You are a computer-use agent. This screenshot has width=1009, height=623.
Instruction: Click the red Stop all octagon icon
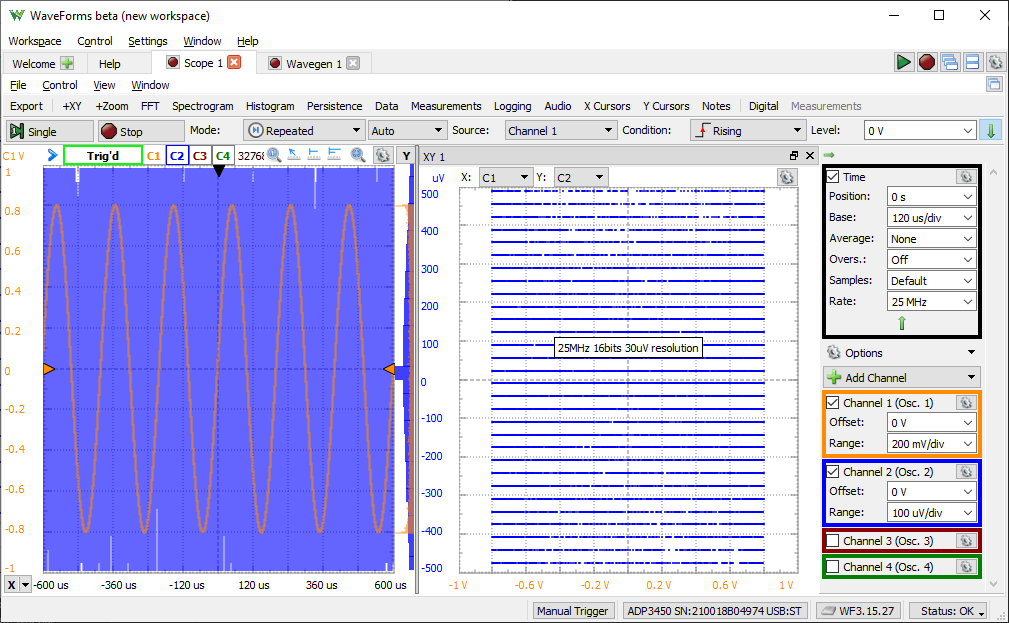927,62
